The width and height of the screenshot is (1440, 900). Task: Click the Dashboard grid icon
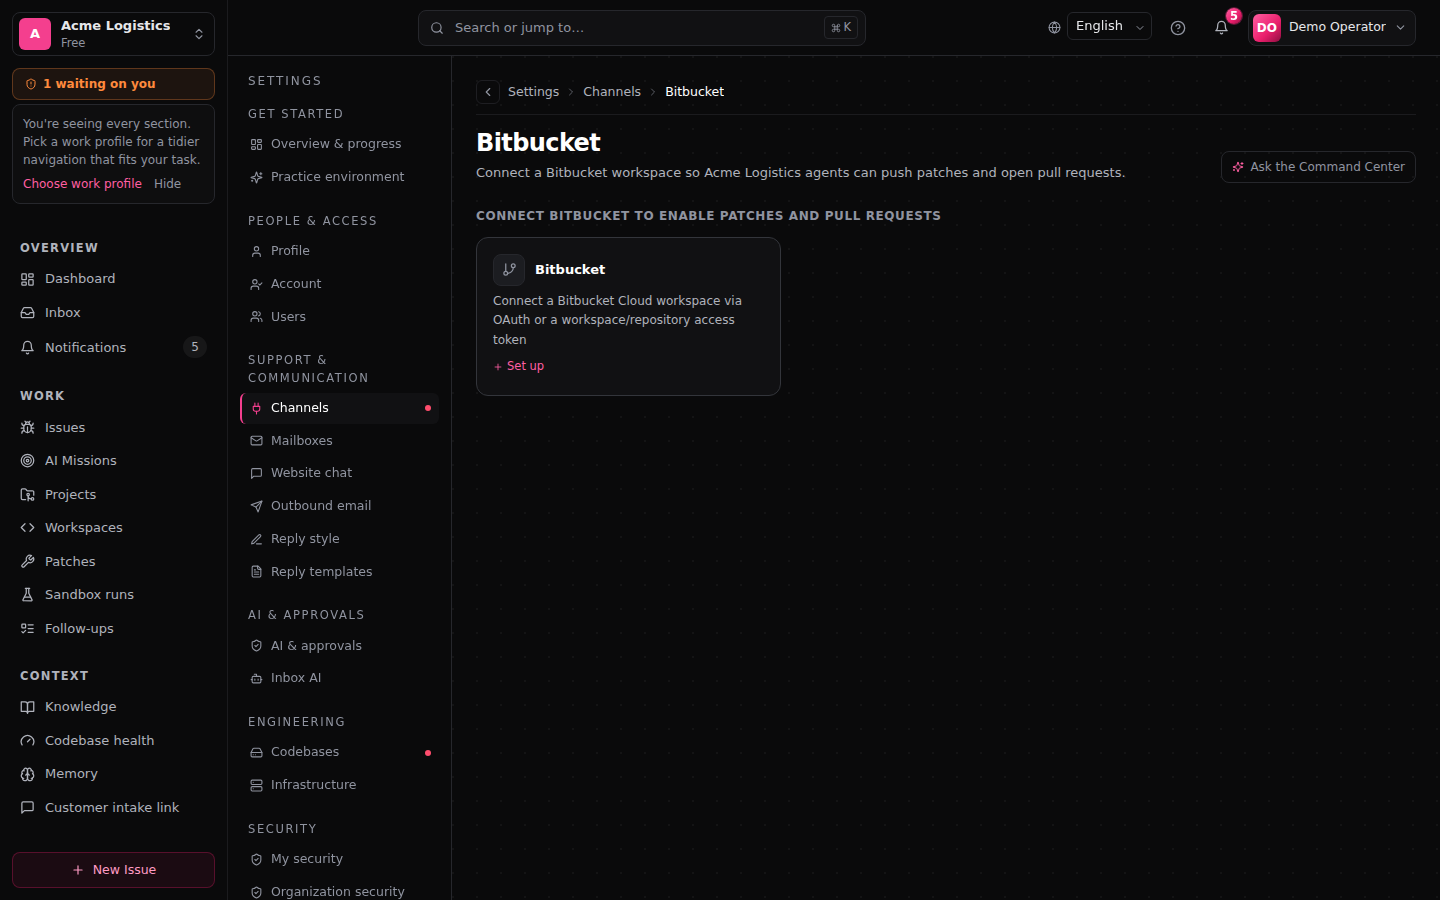(x=28, y=279)
